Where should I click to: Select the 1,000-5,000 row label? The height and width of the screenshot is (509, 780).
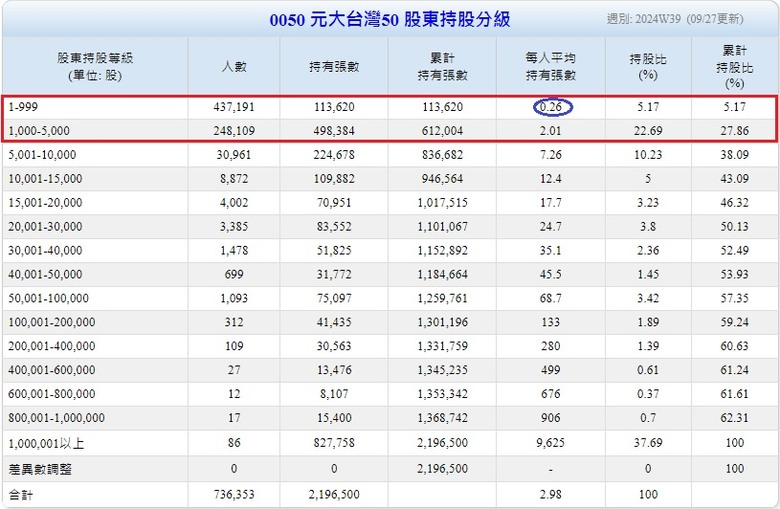(39, 131)
